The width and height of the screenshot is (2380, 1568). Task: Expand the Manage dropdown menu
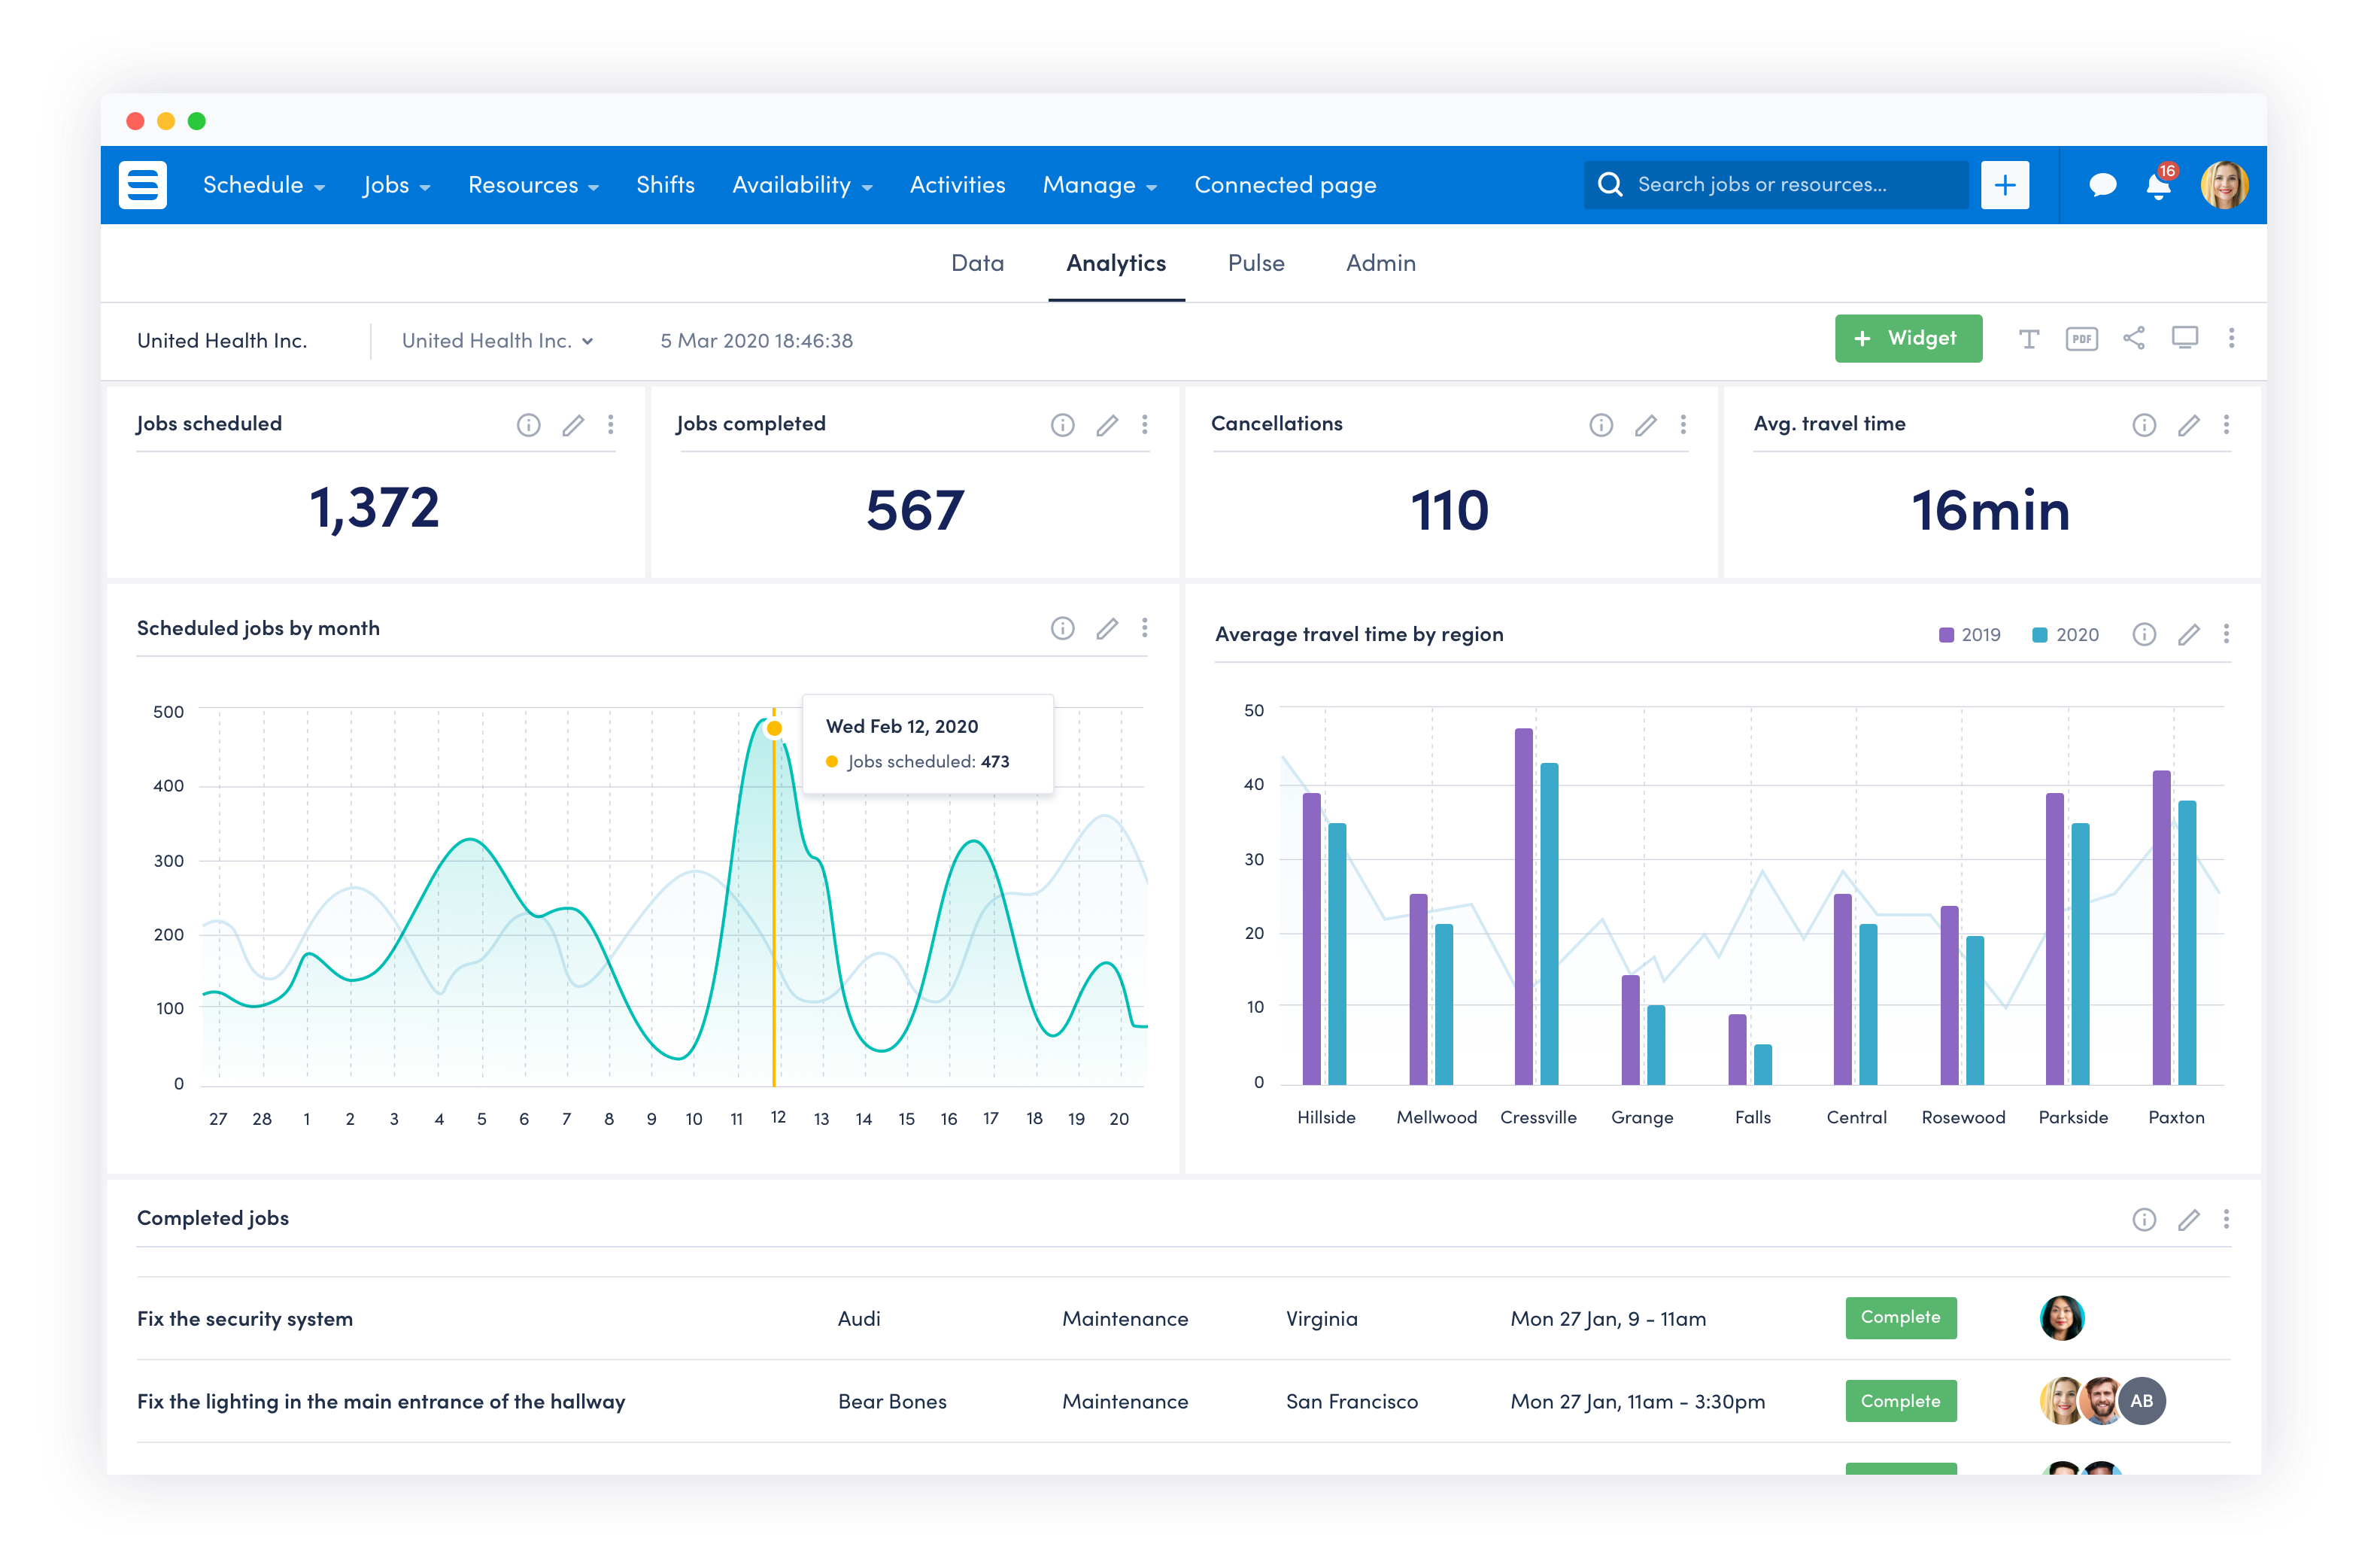click(1099, 186)
